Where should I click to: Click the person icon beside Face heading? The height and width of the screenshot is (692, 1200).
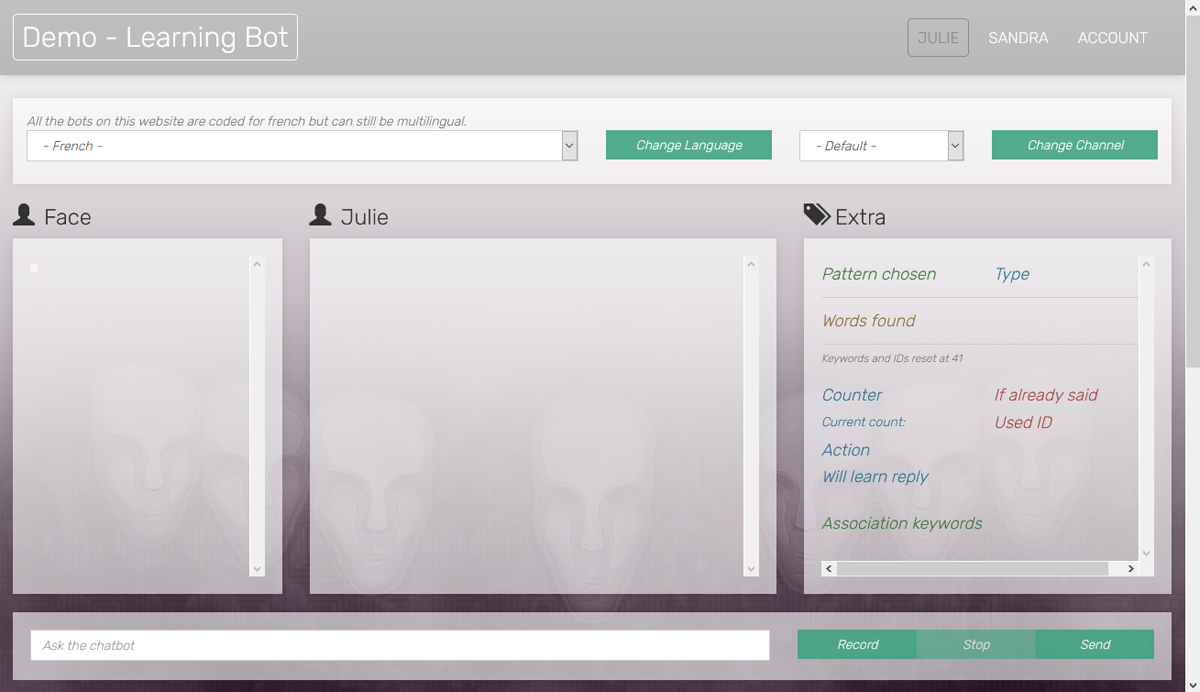tap(24, 215)
